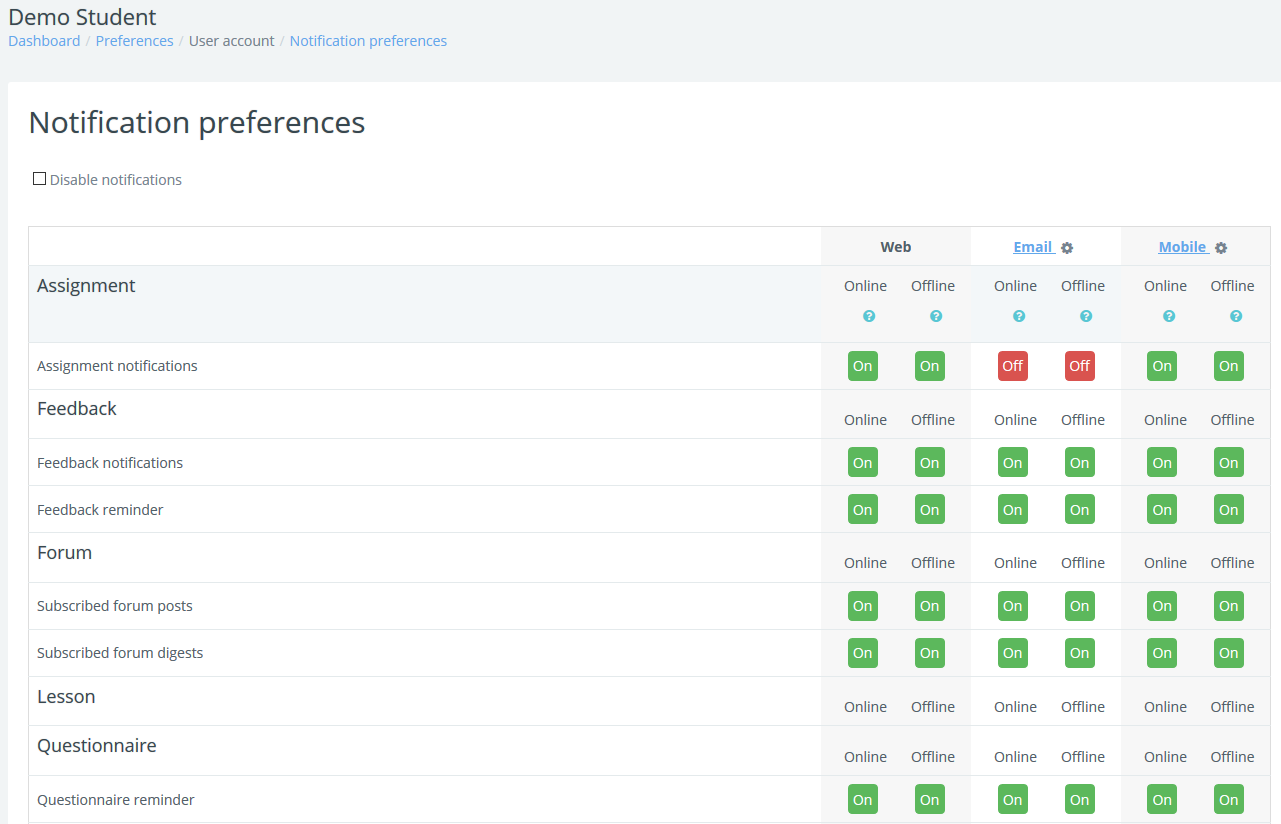Click the Email column header link

[x=1033, y=247]
